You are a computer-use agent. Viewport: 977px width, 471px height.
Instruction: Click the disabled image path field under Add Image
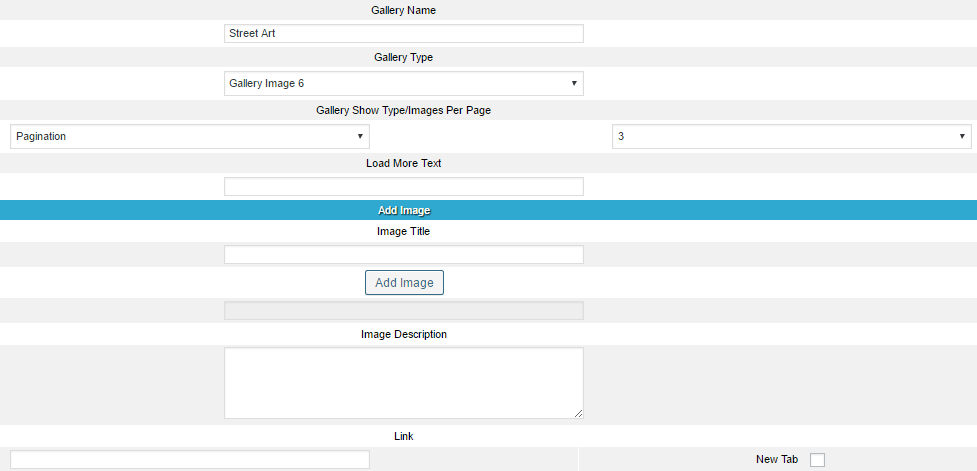point(404,311)
